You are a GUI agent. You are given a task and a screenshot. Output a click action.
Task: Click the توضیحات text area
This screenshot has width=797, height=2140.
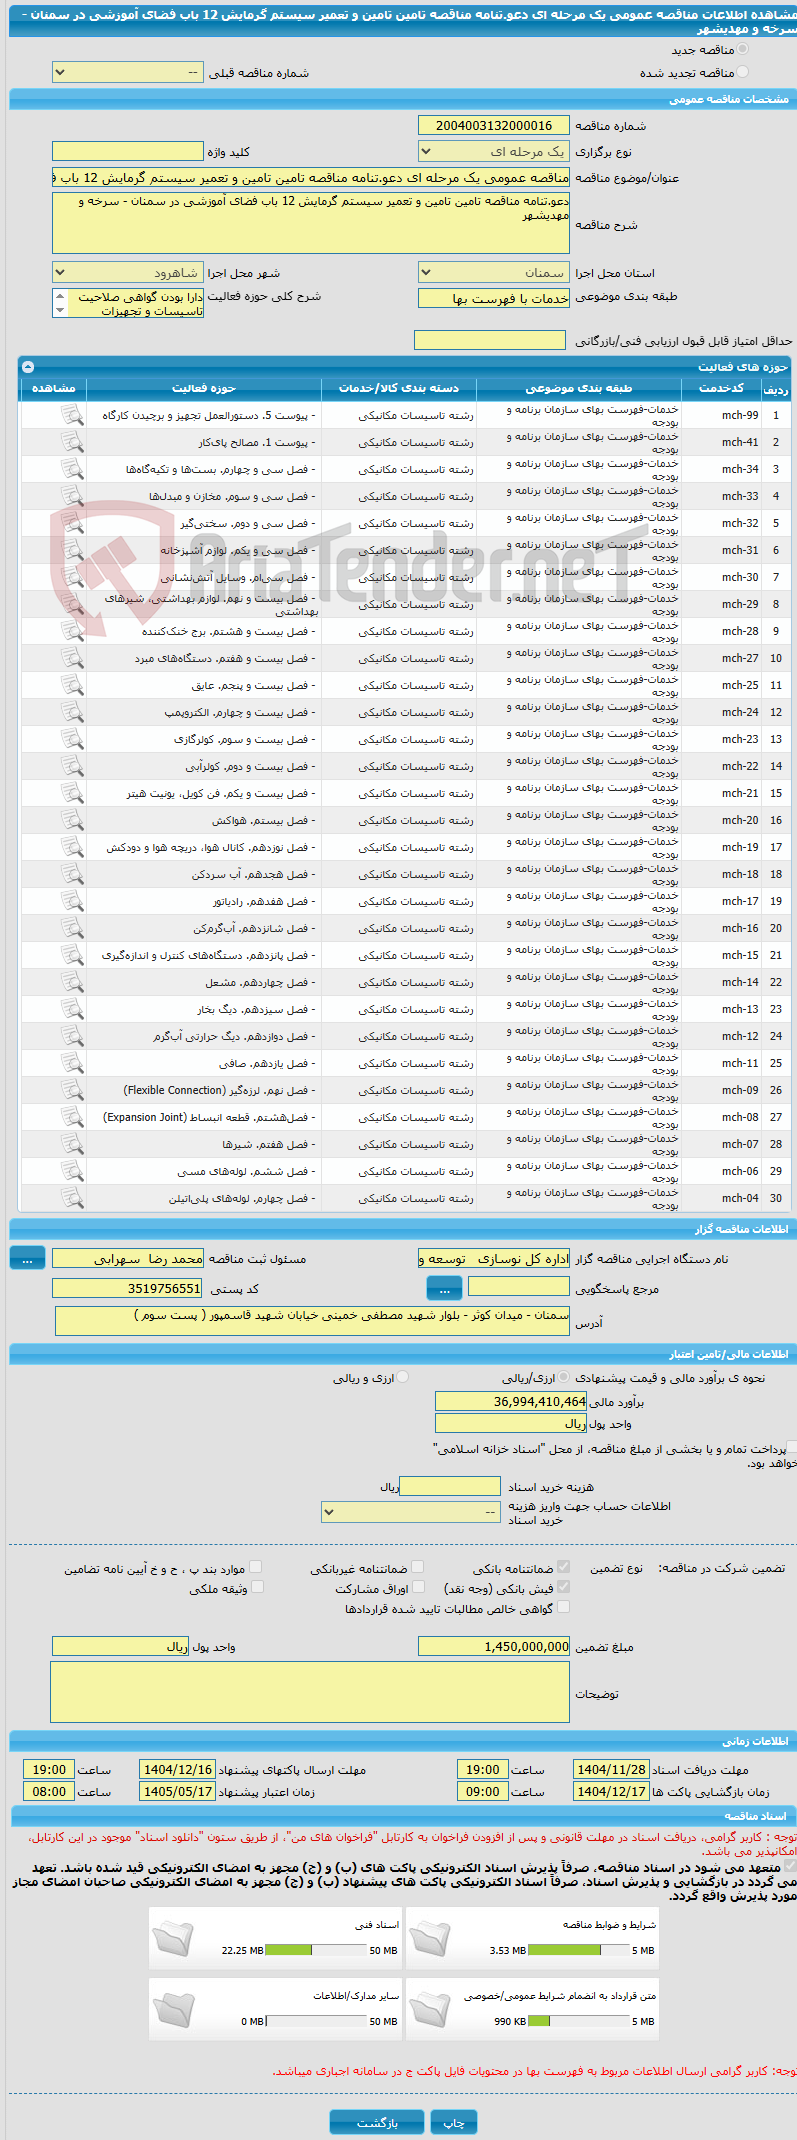coord(310,1692)
